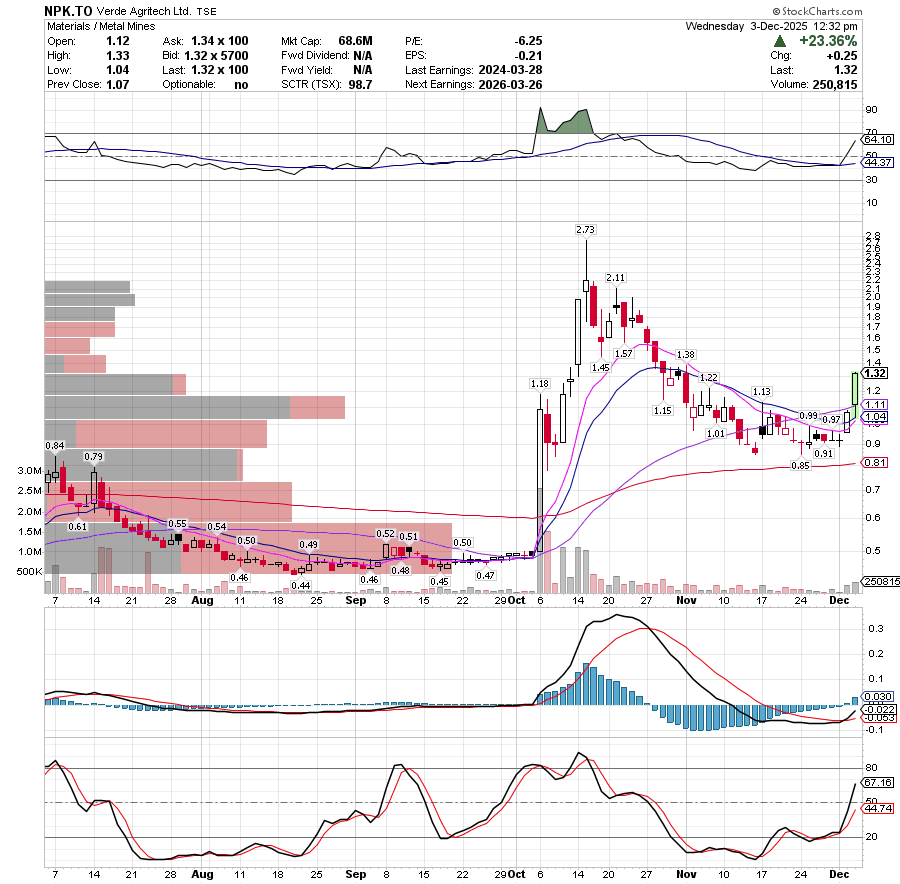Viewport: 900px width, 884px height.
Task: Click the MACD 0.030 histogram tag
Action: click(x=878, y=696)
